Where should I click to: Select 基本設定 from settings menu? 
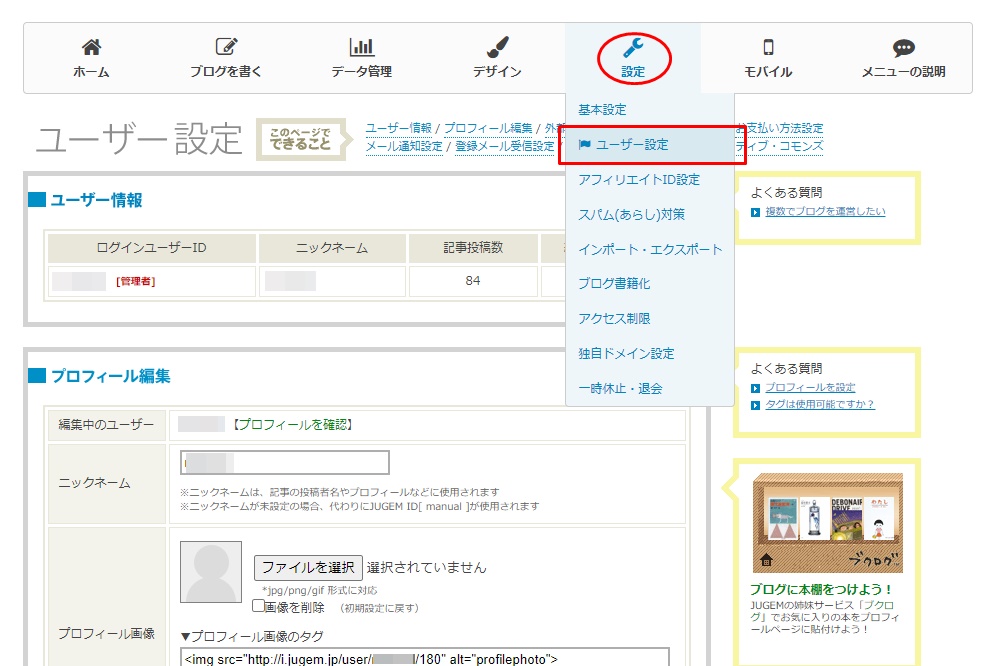tap(602, 110)
